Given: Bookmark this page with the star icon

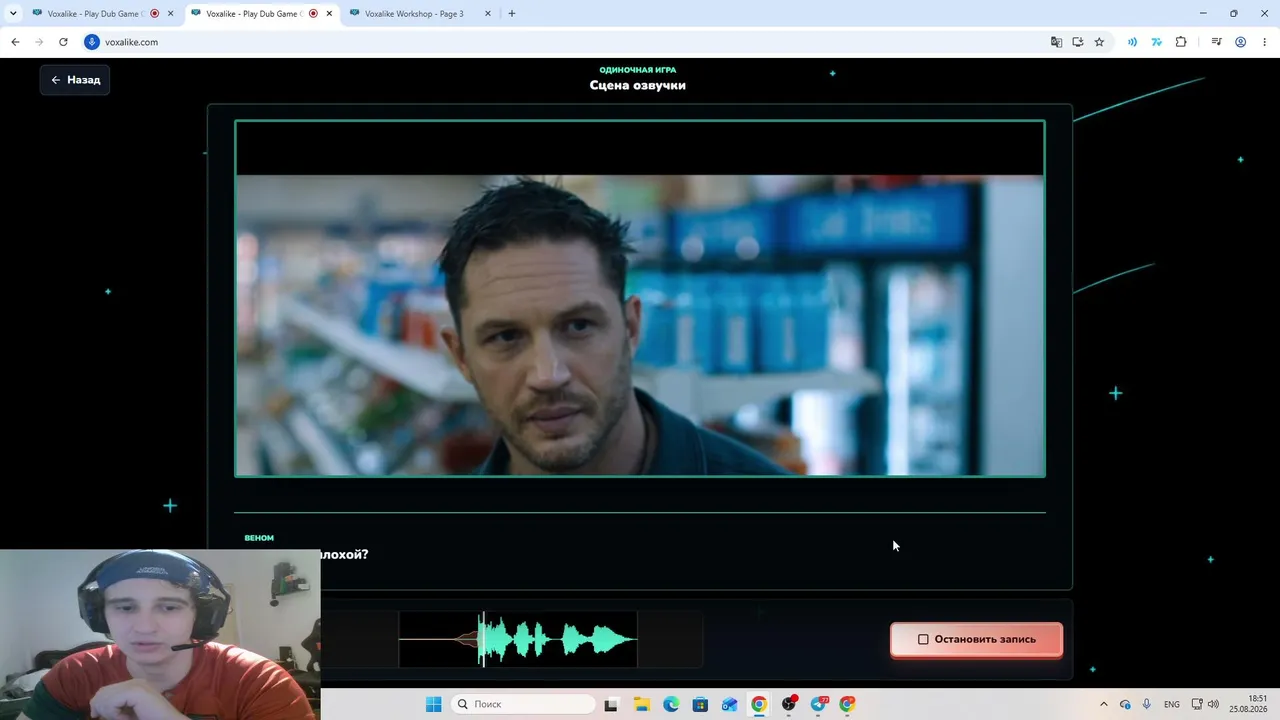Looking at the screenshot, I should 1099,42.
